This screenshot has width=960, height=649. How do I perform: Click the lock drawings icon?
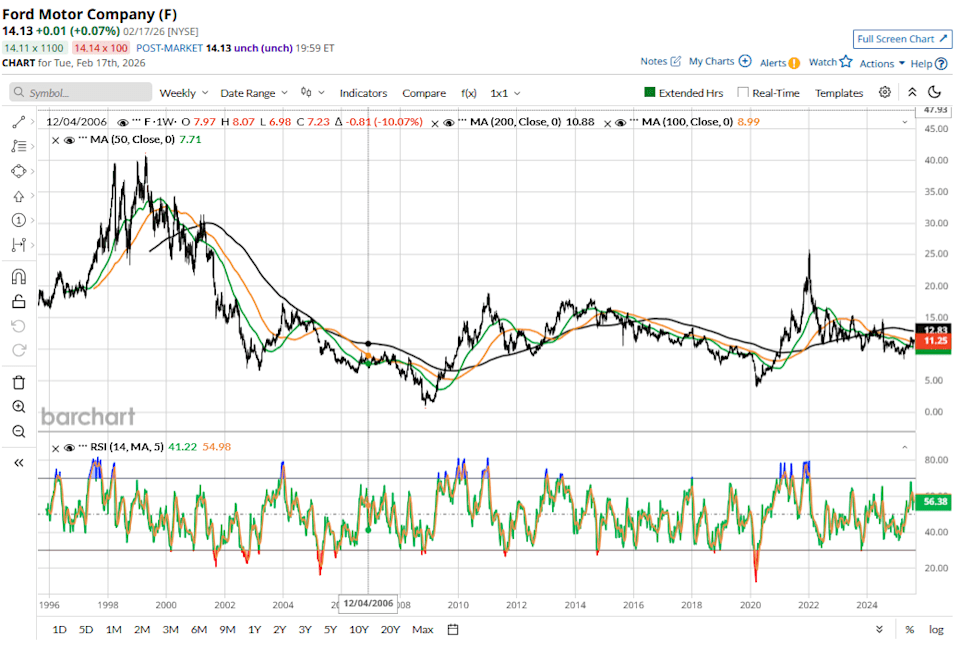tap(19, 301)
